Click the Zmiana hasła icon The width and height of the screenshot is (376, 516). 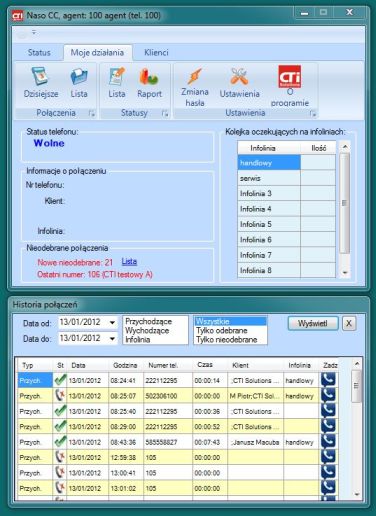pos(195,76)
